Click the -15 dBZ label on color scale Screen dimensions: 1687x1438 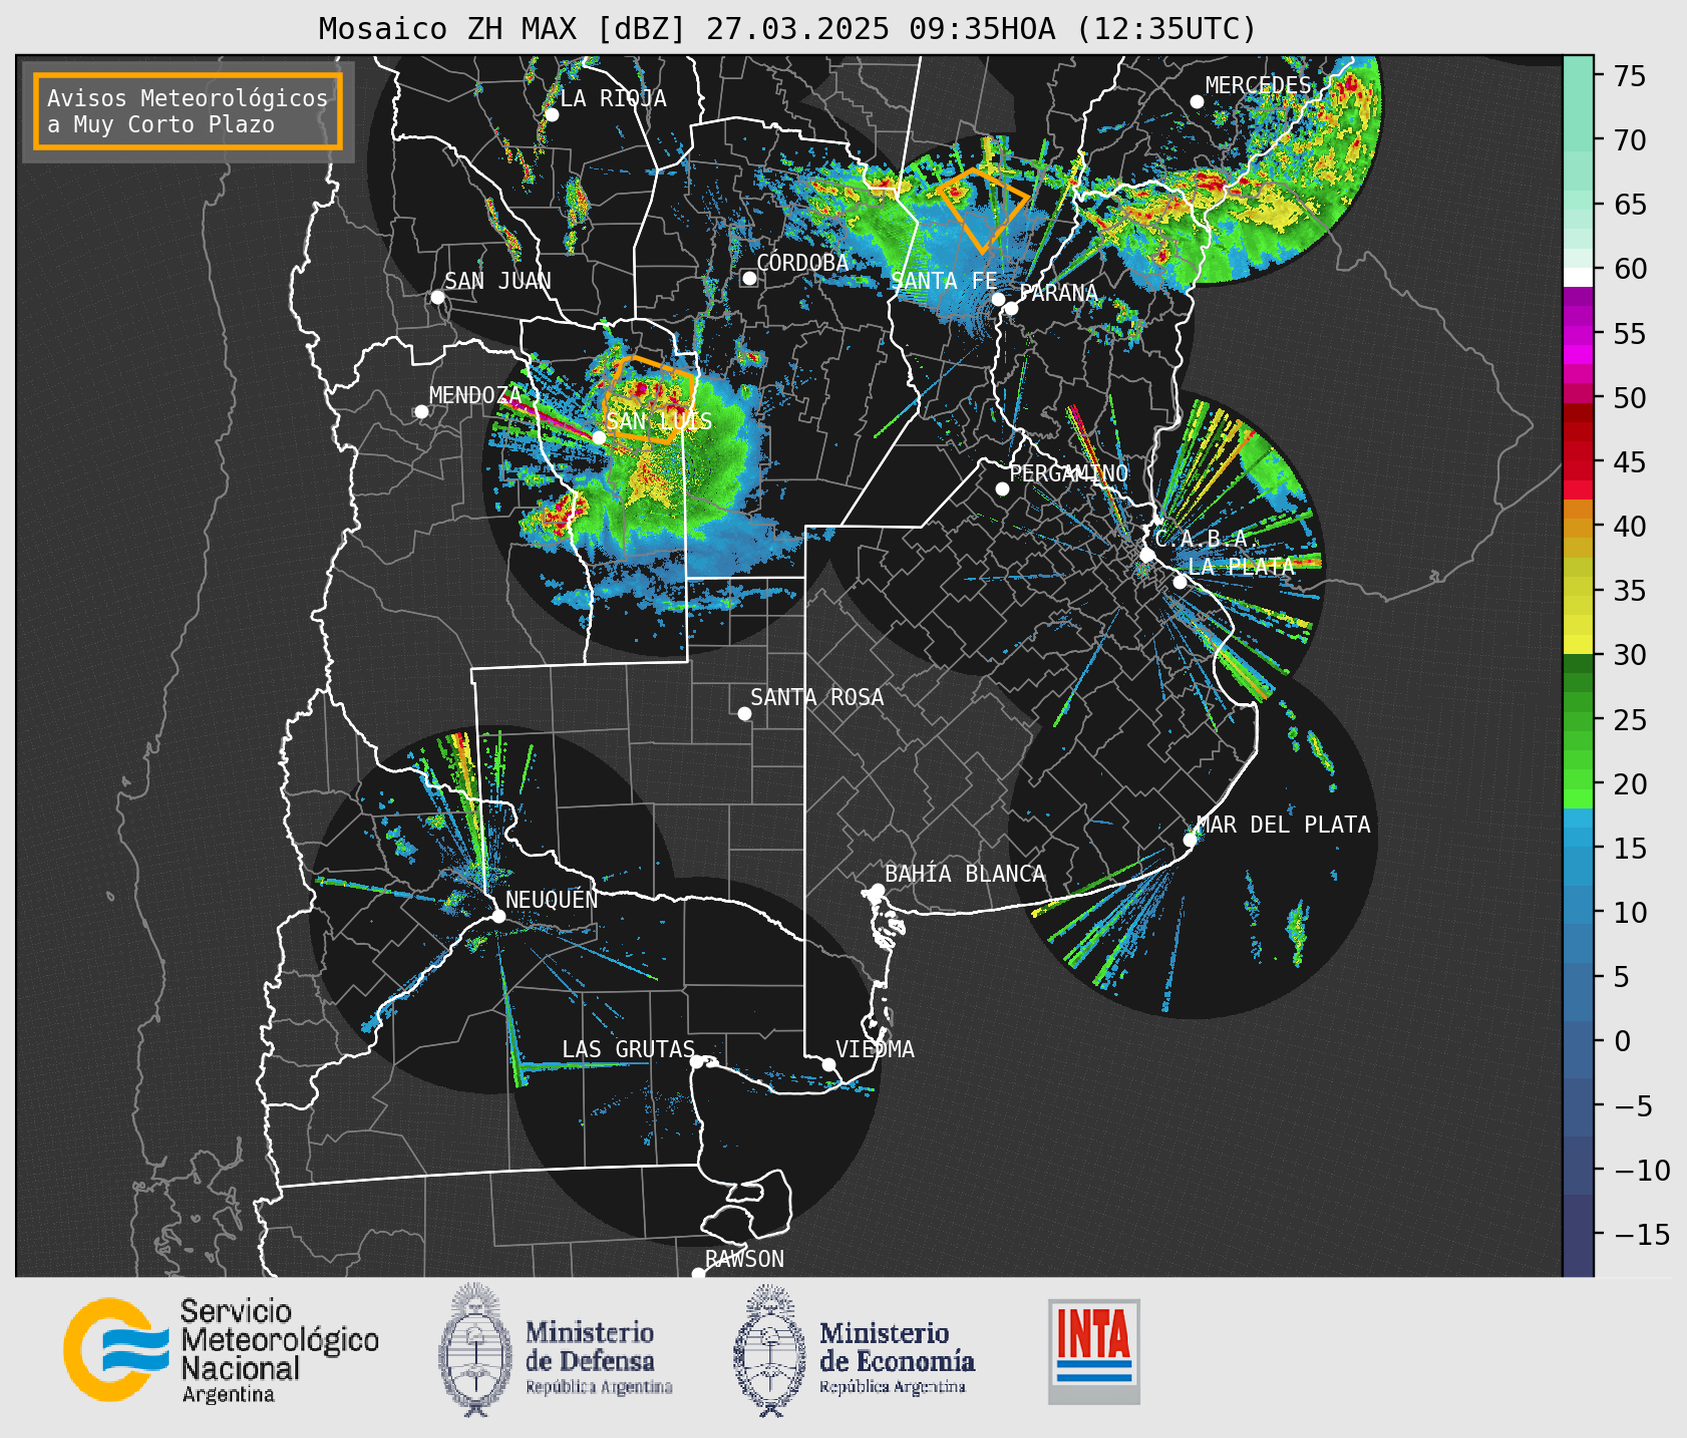point(1642,1234)
